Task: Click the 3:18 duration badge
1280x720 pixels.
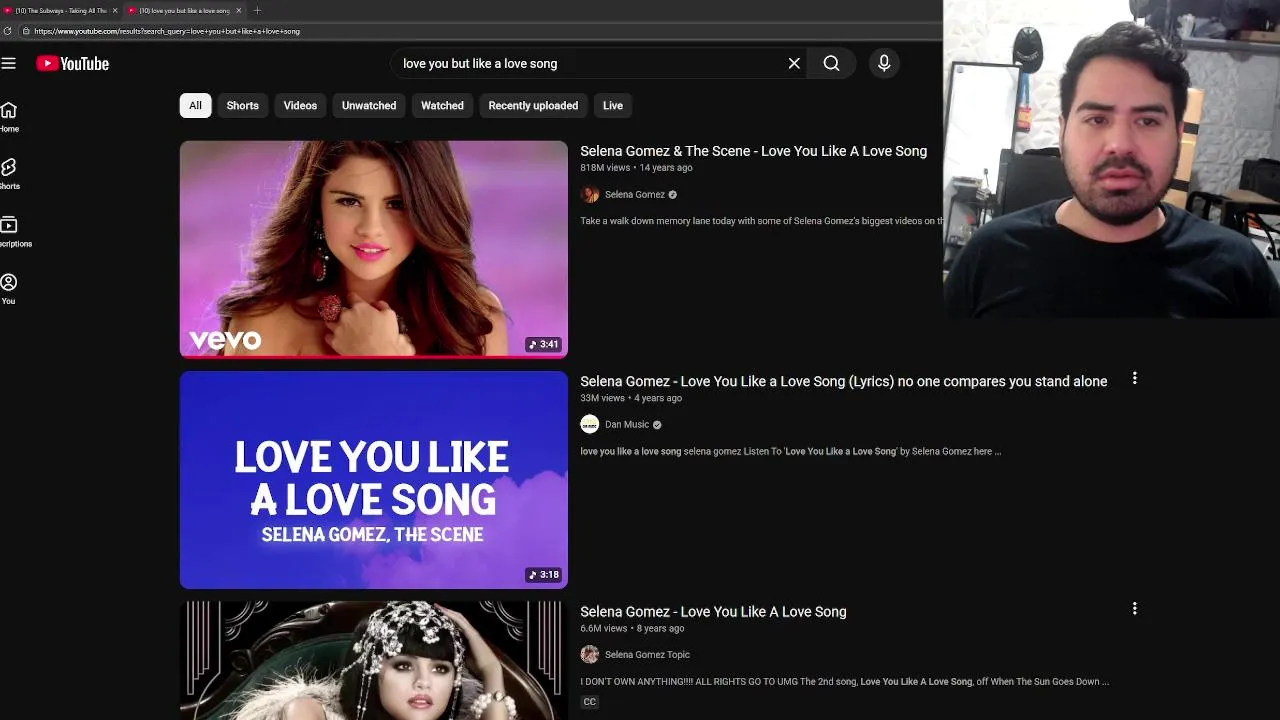Action: 544,575
